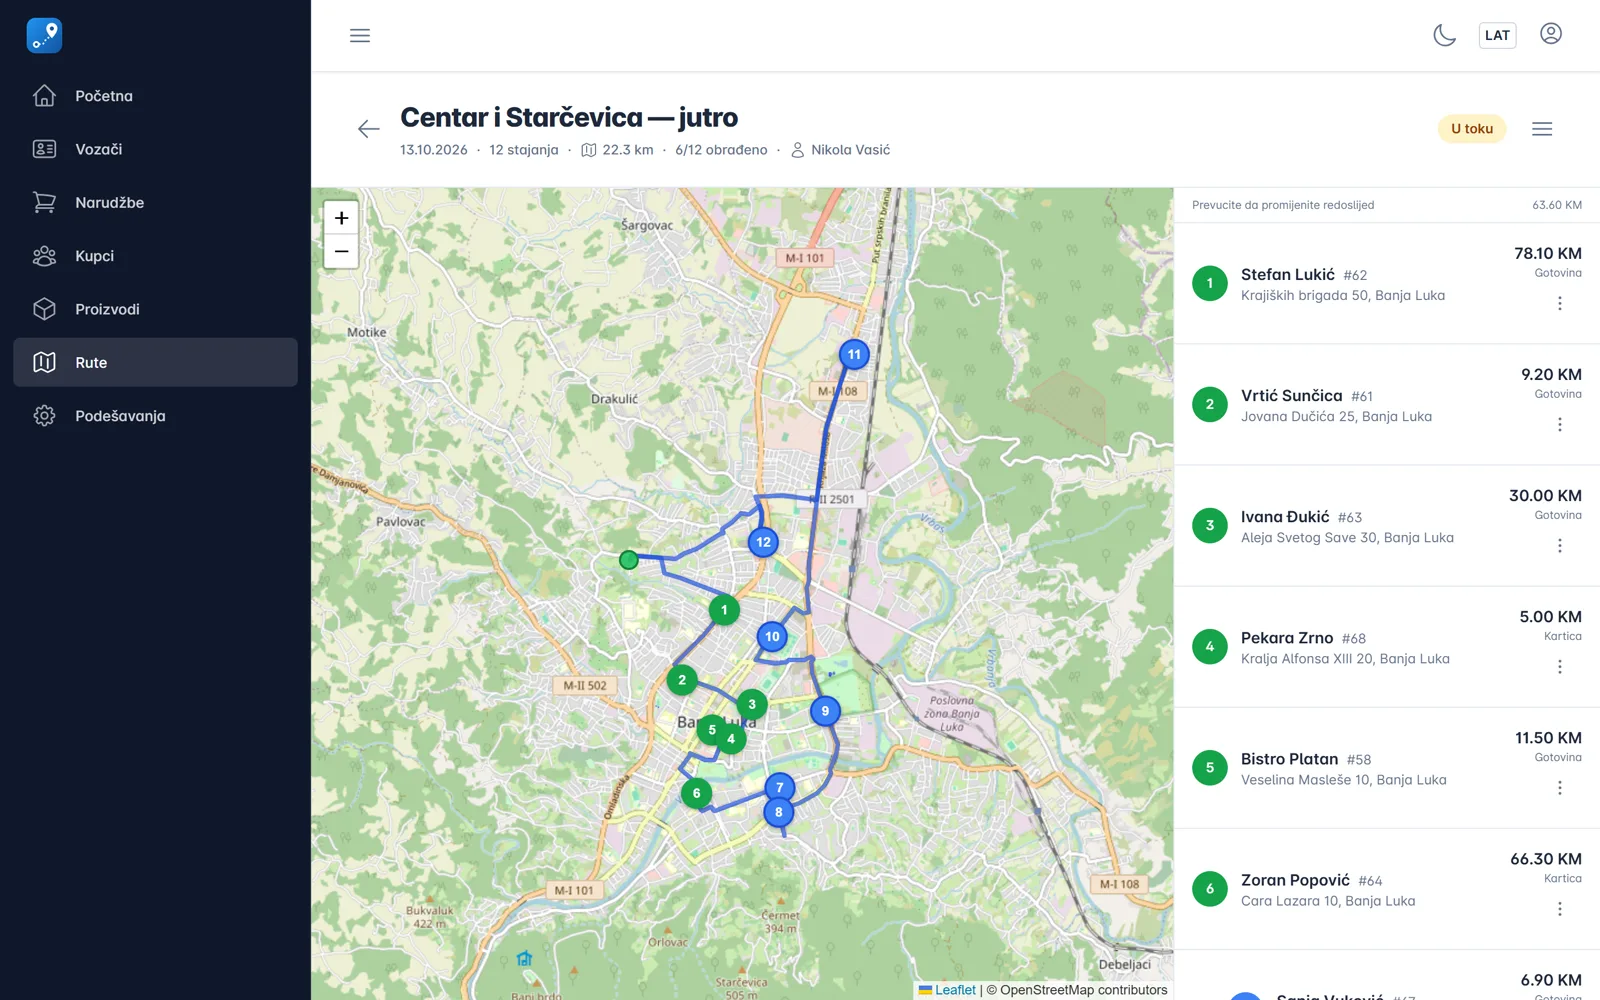Open three-dot menu for Zoran Popović
The image size is (1600, 1000).
click(1559, 909)
